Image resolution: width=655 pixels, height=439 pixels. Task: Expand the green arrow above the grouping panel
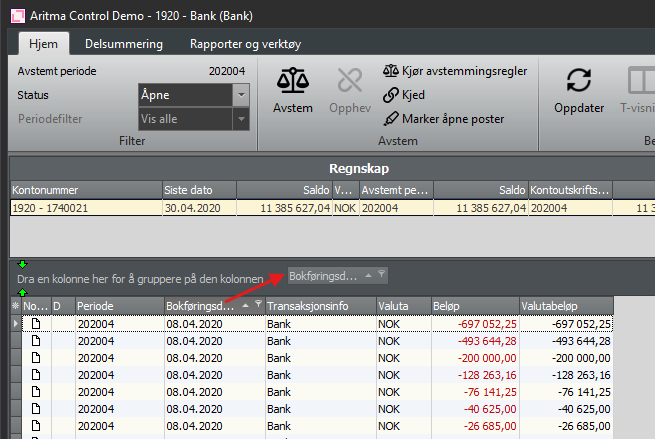coord(22,263)
